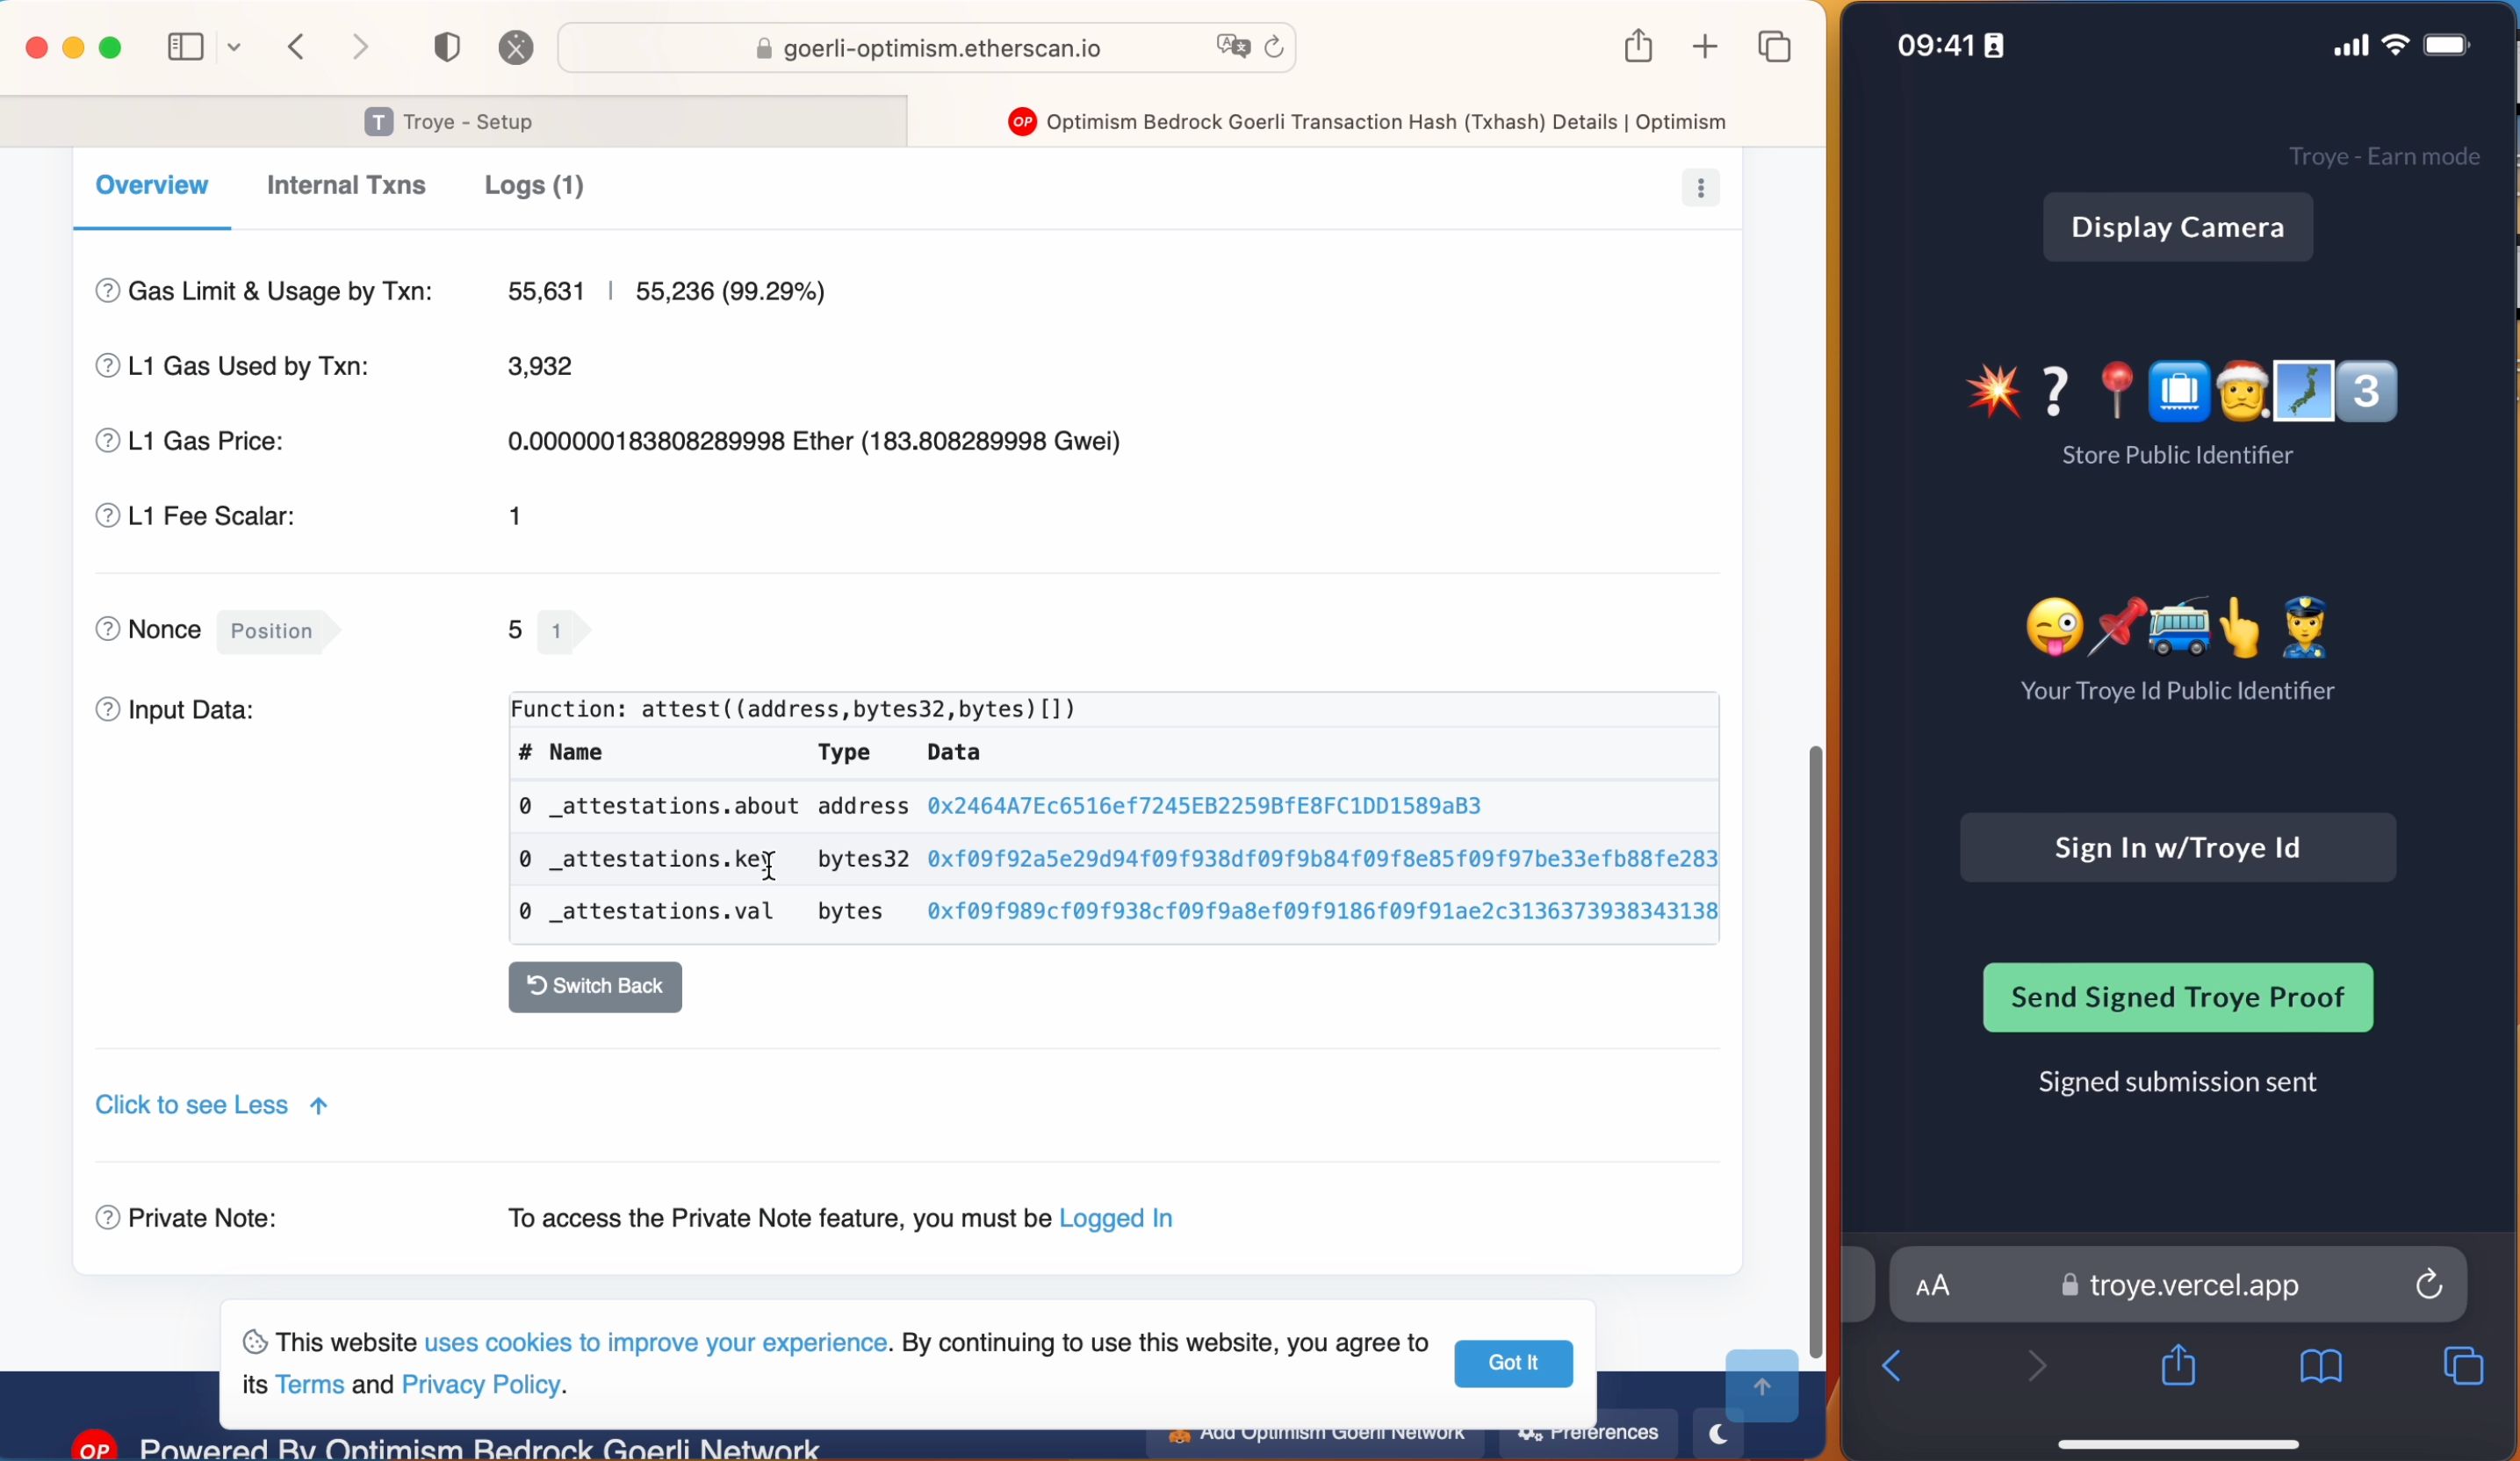Tap Display Camera in phone app
Image resolution: width=2520 pixels, height=1461 pixels.
point(2177,227)
